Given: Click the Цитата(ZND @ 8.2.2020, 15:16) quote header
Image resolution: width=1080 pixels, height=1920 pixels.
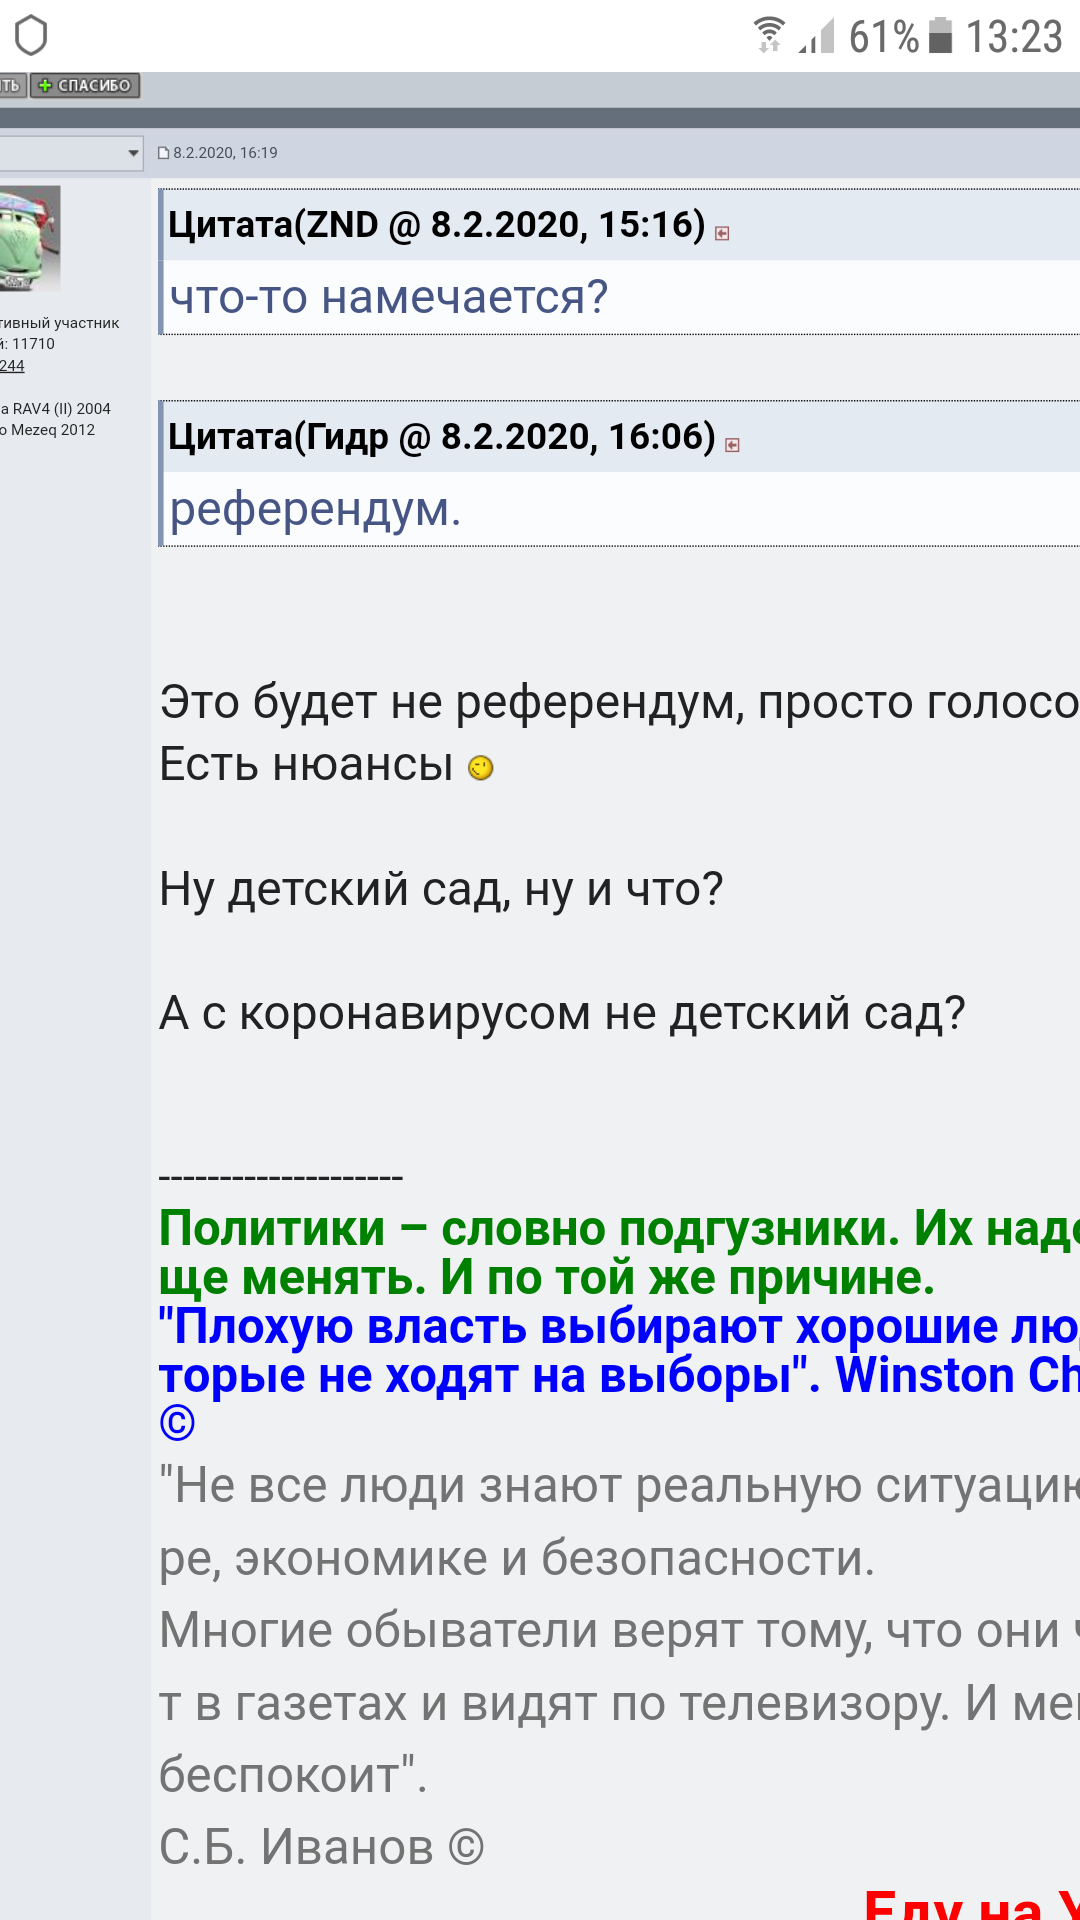Looking at the screenshot, I should click(436, 225).
